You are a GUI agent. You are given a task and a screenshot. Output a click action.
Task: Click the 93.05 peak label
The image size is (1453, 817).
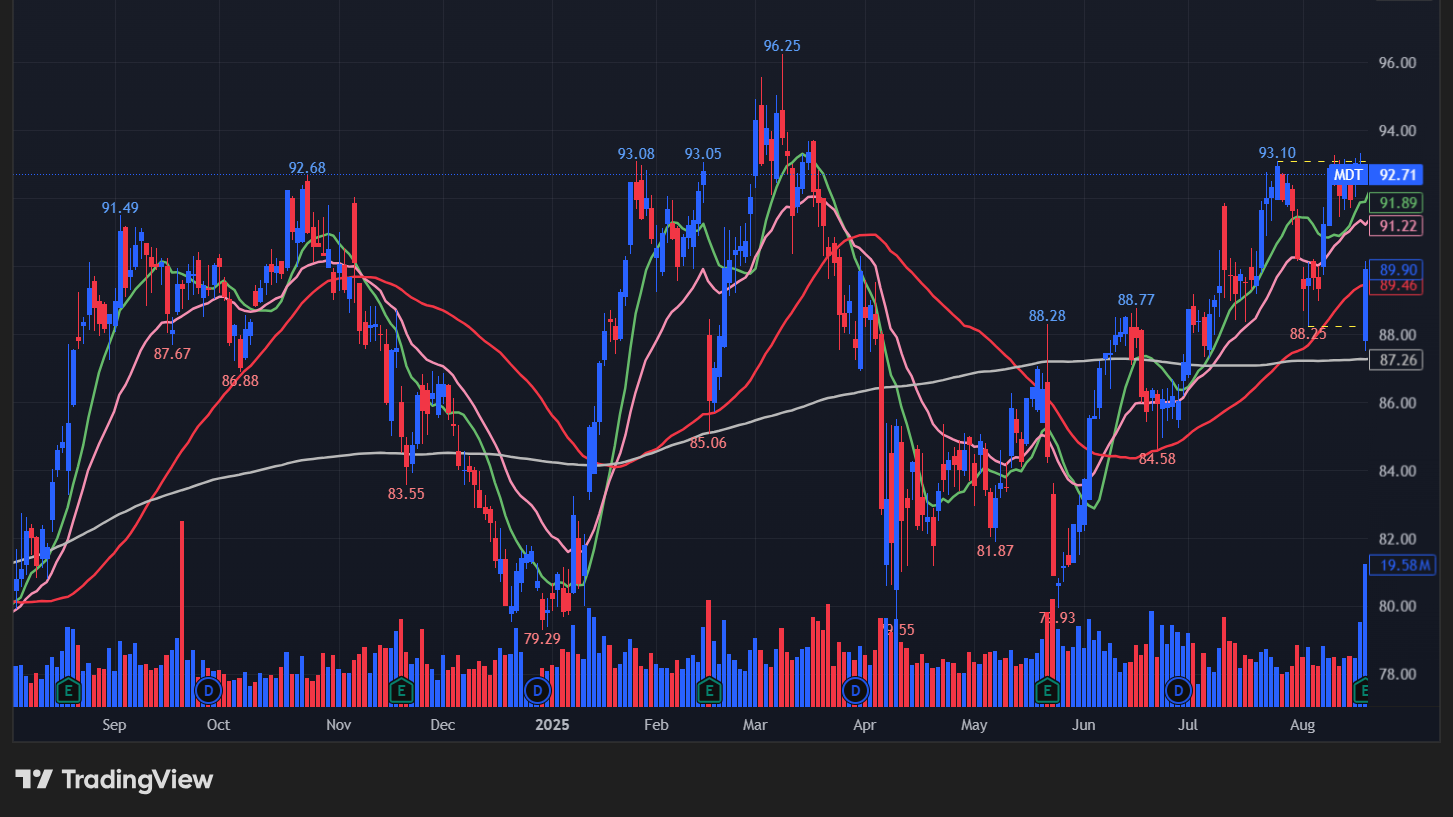703,154
